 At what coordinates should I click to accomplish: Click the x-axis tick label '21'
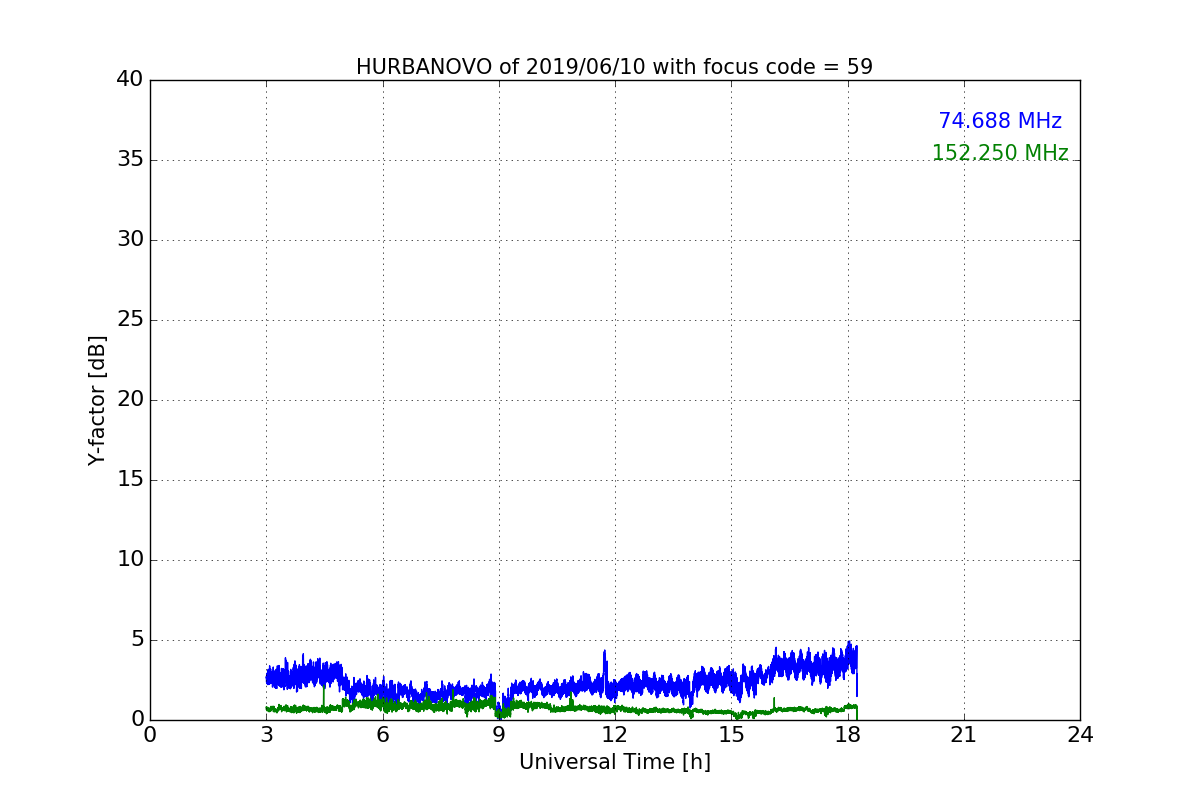coord(964,734)
